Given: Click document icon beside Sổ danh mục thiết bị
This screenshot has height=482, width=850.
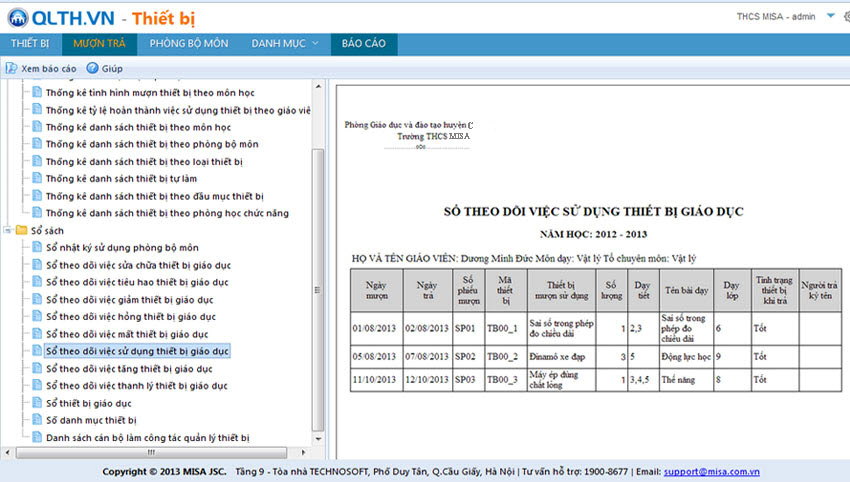Looking at the screenshot, I should pyautogui.click(x=37, y=420).
